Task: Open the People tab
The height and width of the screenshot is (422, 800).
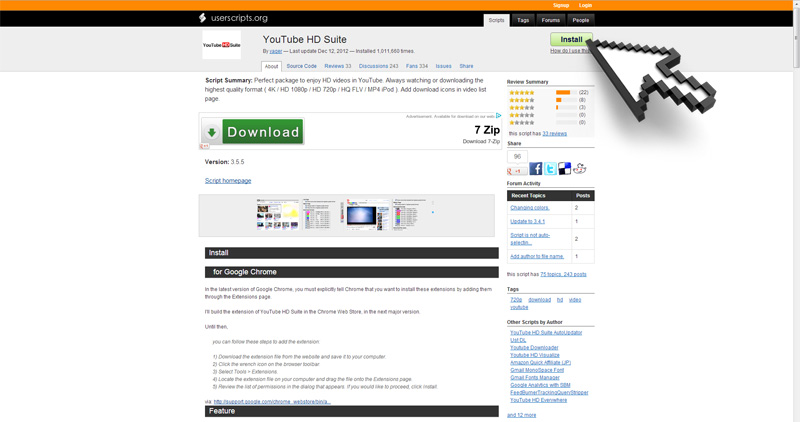Action: [x=581, y=20]
